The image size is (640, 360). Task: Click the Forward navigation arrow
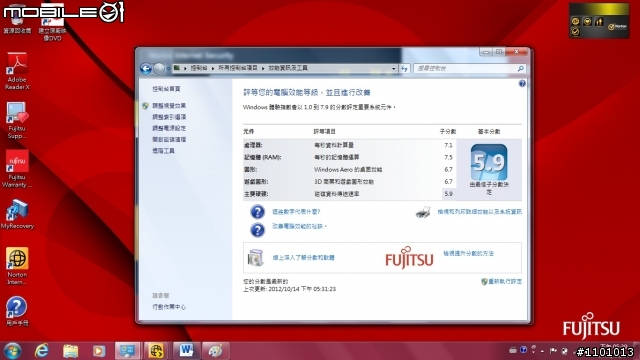coord(159,69)
